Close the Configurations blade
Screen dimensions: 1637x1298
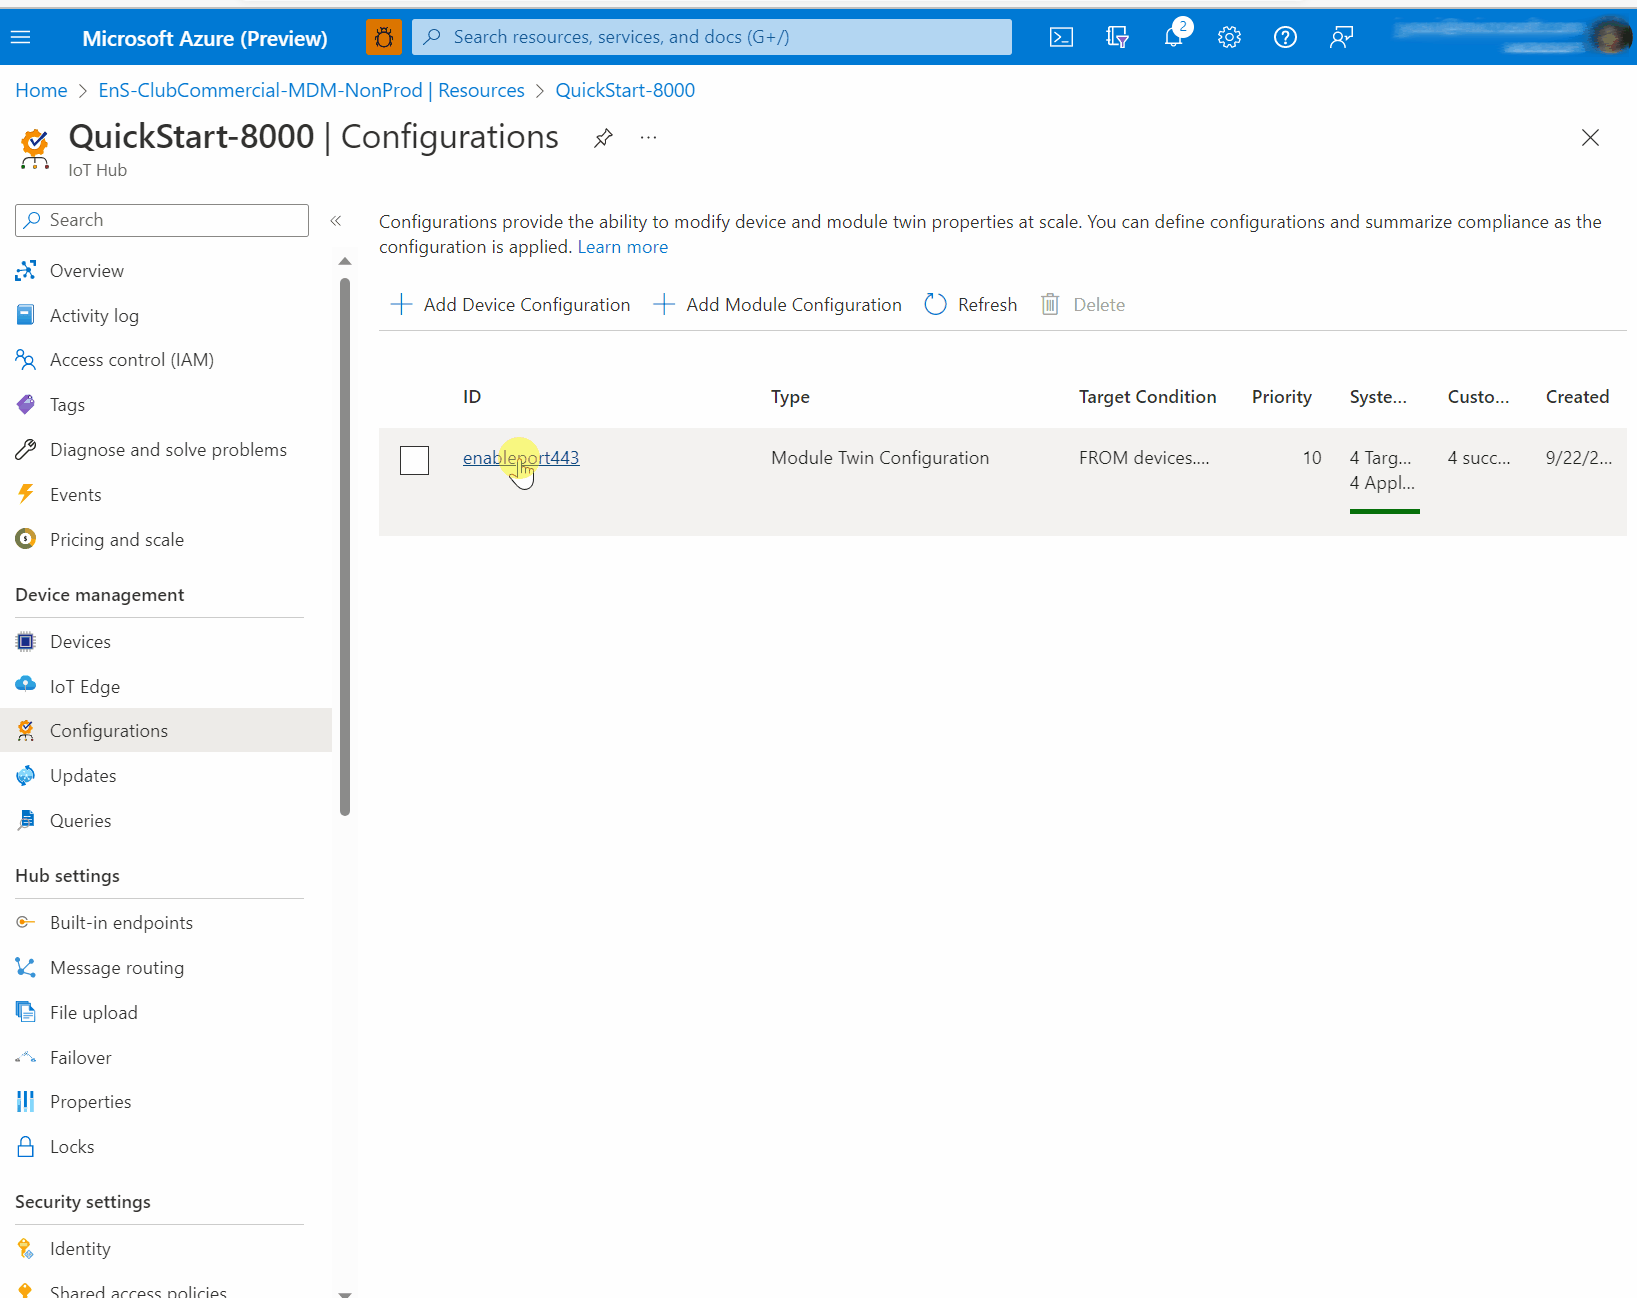tap(1590, 138)
